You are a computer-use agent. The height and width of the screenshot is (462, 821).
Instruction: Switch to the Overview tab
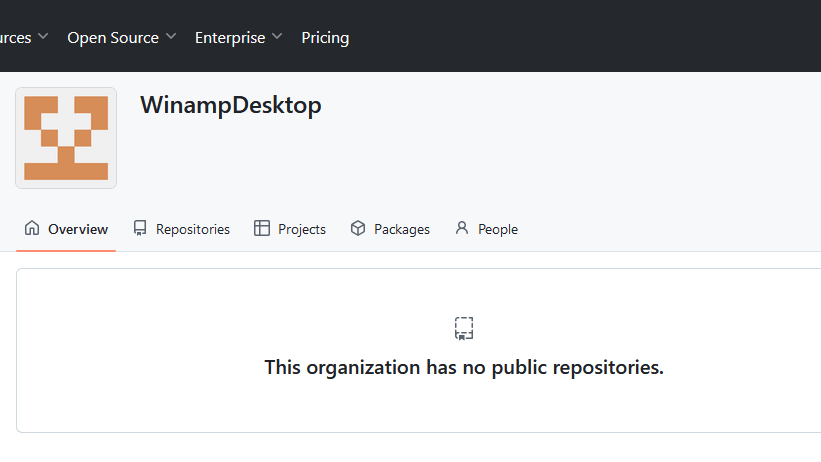77,229
